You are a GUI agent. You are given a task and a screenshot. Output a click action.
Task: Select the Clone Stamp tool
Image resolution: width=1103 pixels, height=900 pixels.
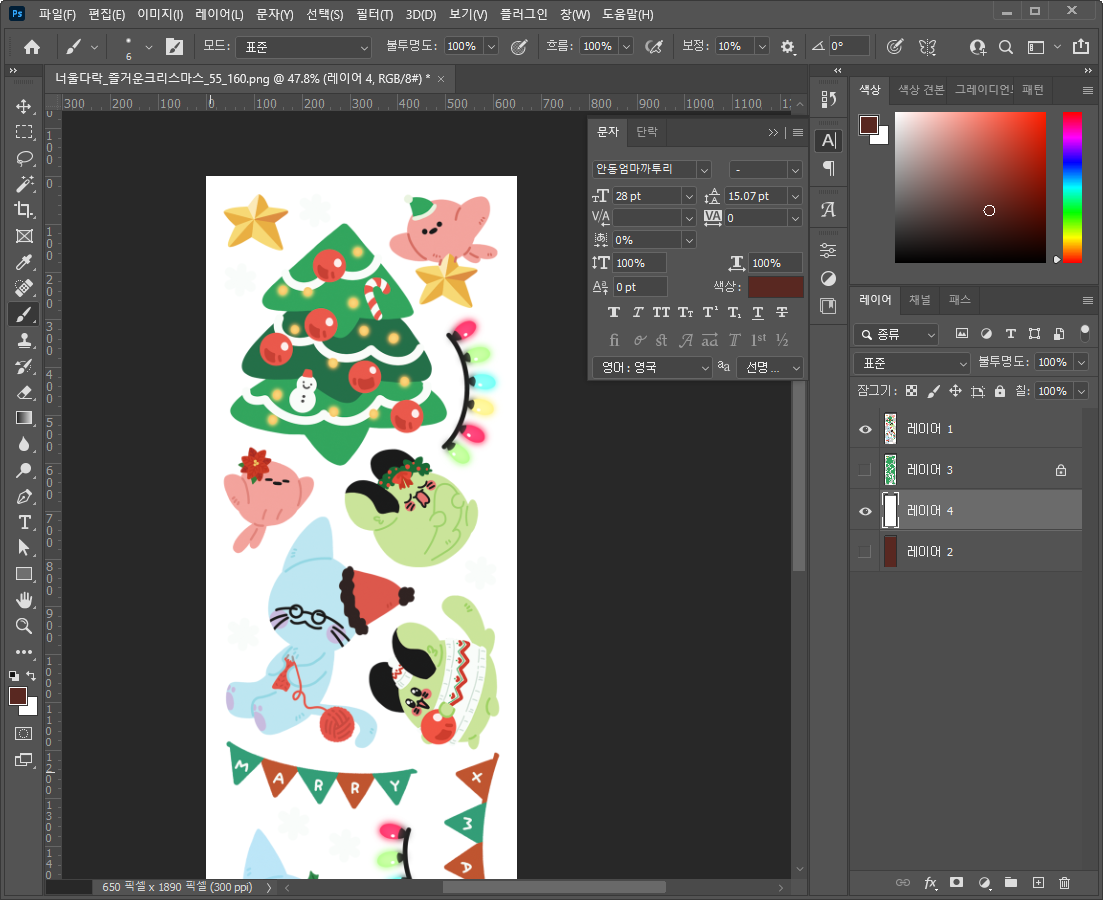point(24,340)
